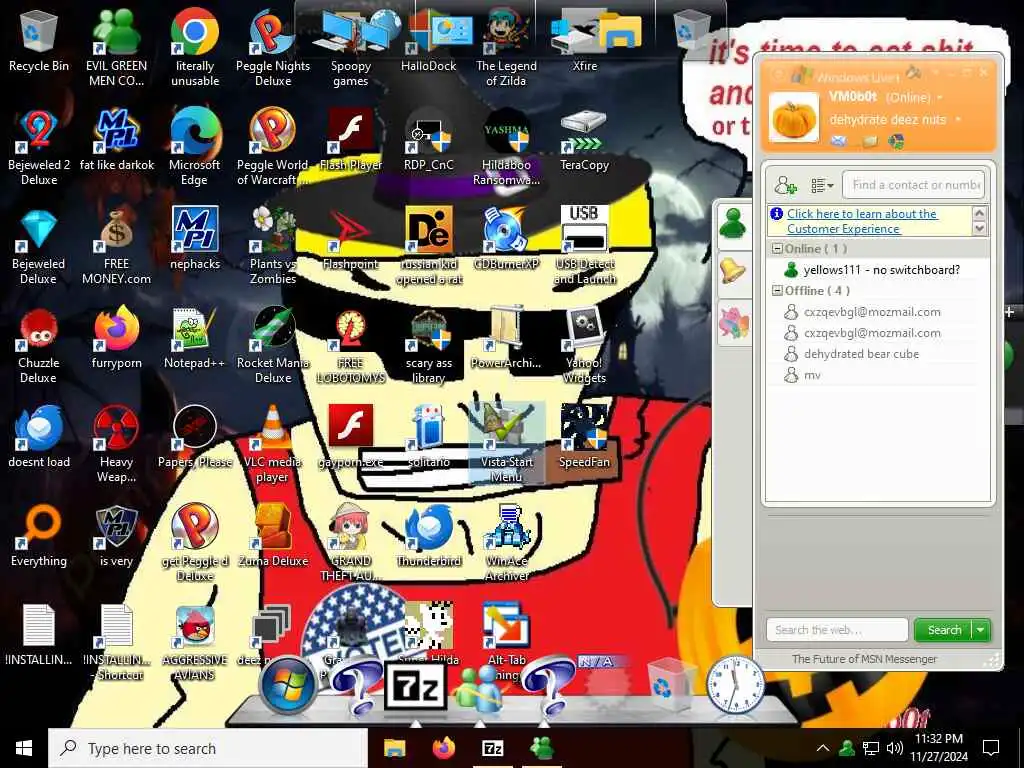Click the analog clock on the bottom dock
Viewport: 1024px width, 768px height.
point(735,684)
